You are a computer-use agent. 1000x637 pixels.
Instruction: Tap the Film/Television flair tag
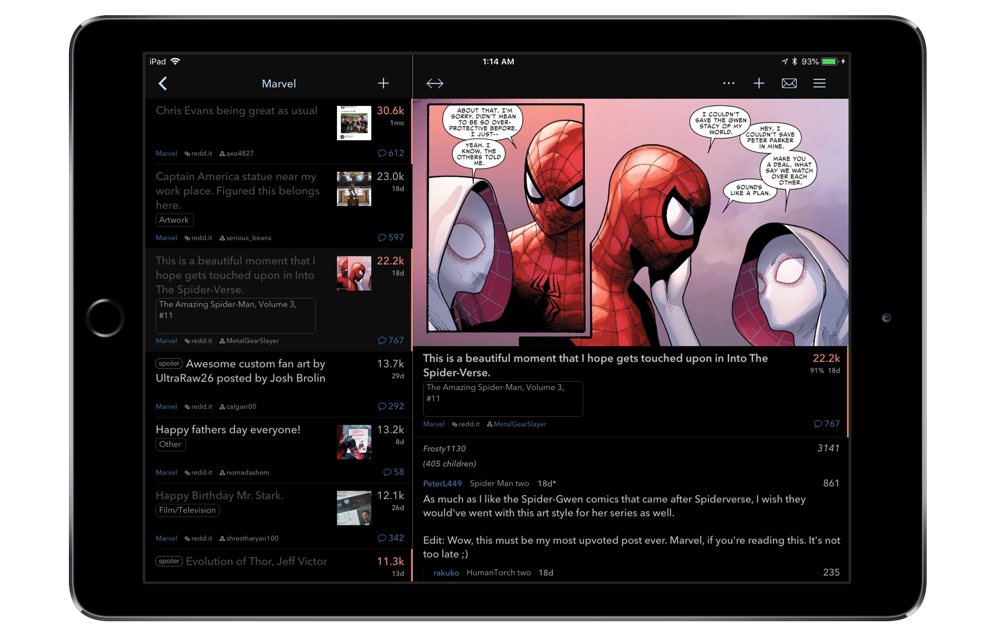point(188,510)
